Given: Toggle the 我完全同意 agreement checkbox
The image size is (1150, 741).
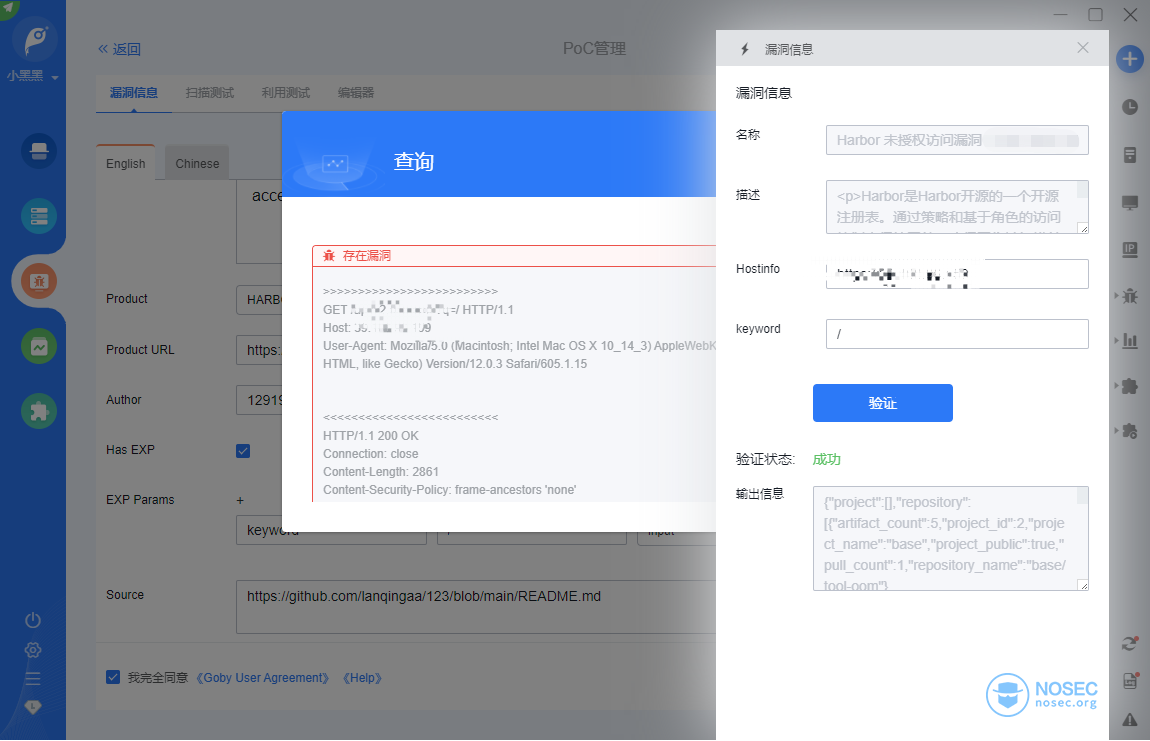Looking at the screenshot, I should 113,677.
